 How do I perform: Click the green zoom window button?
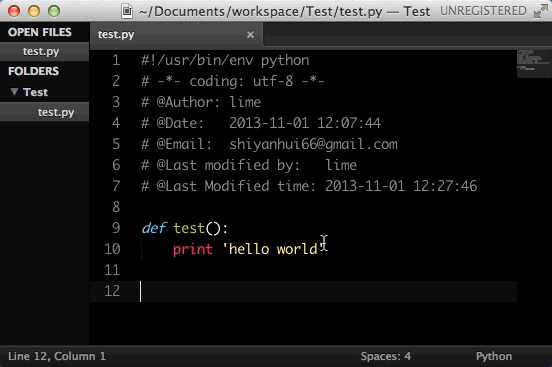click(54, 11)
